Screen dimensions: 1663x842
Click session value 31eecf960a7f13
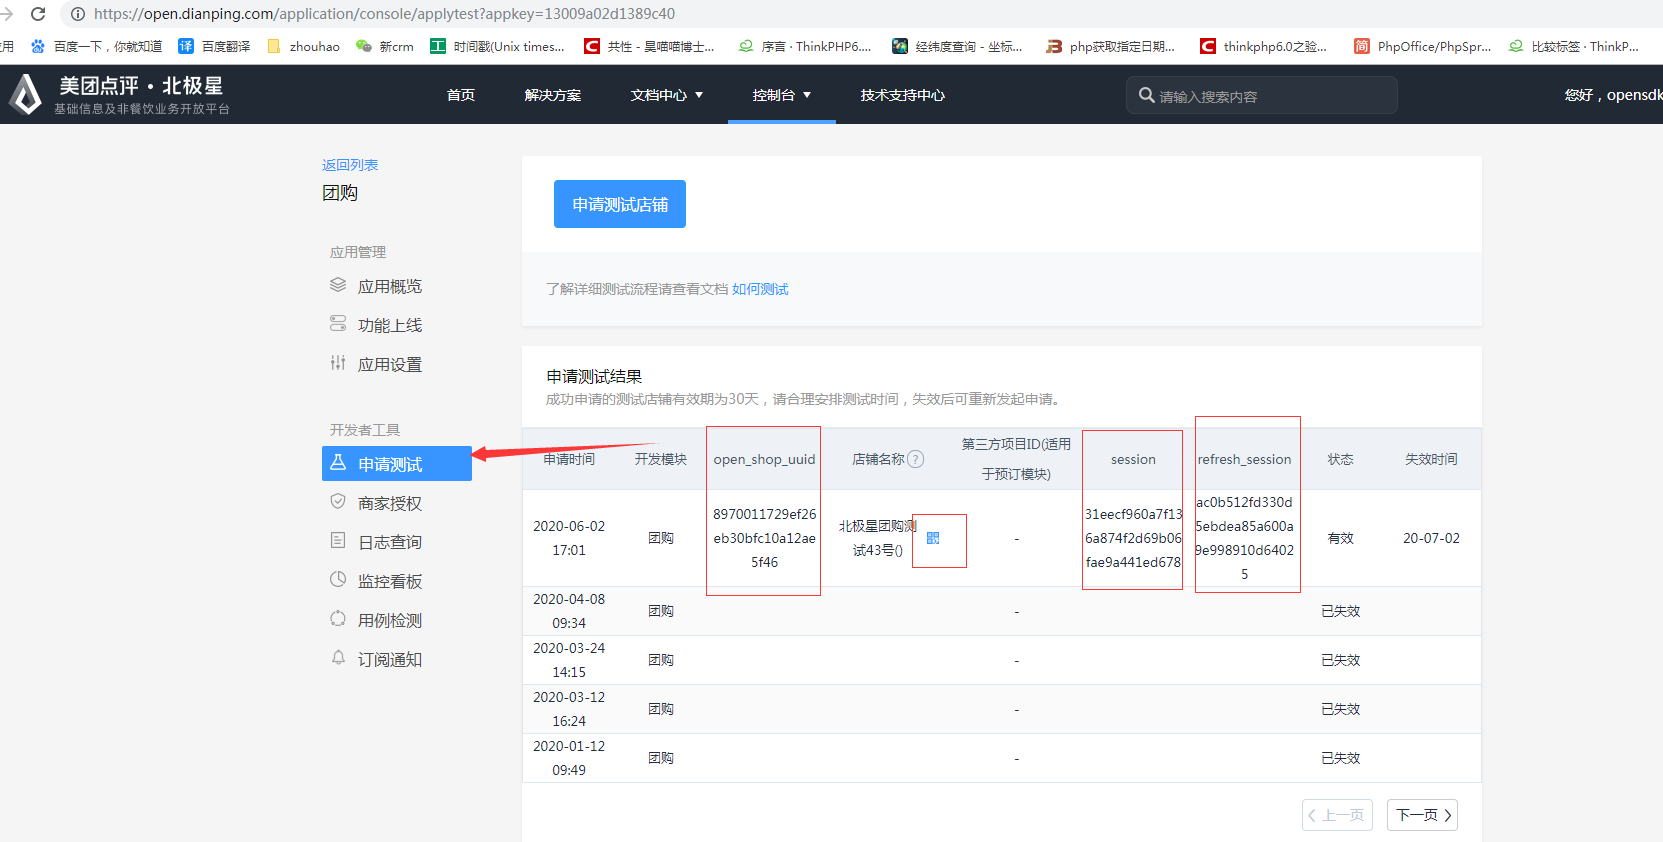(1133, 538)
